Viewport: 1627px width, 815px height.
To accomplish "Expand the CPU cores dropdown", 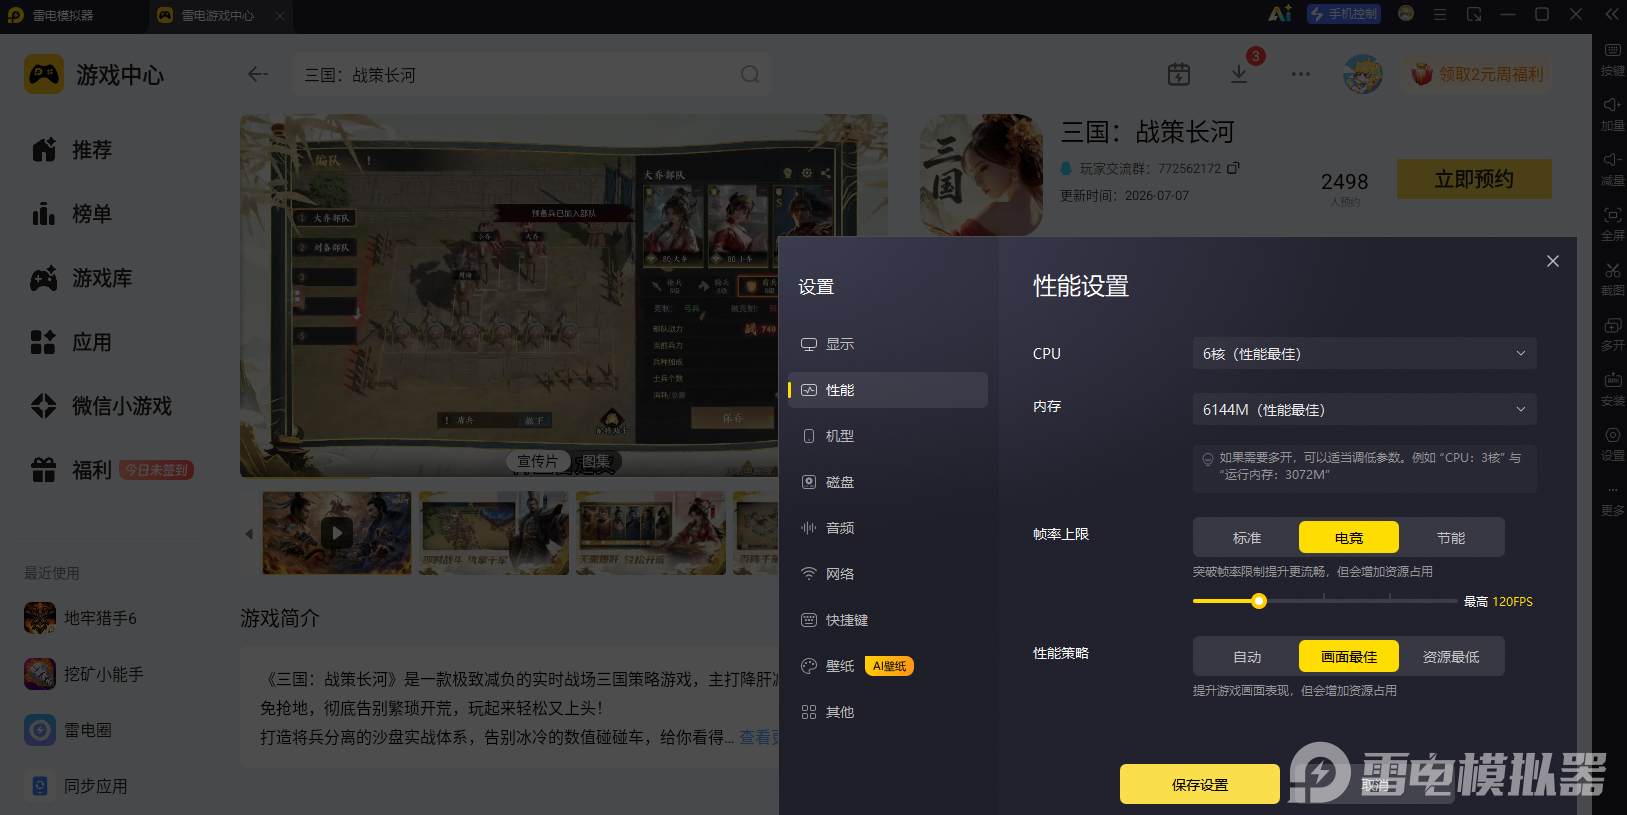I will [1365, 353].
